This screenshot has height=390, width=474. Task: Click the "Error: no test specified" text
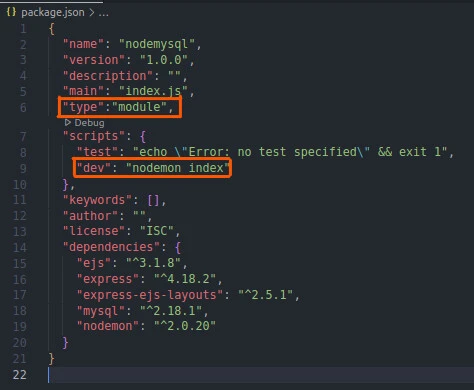pos(272,152)
